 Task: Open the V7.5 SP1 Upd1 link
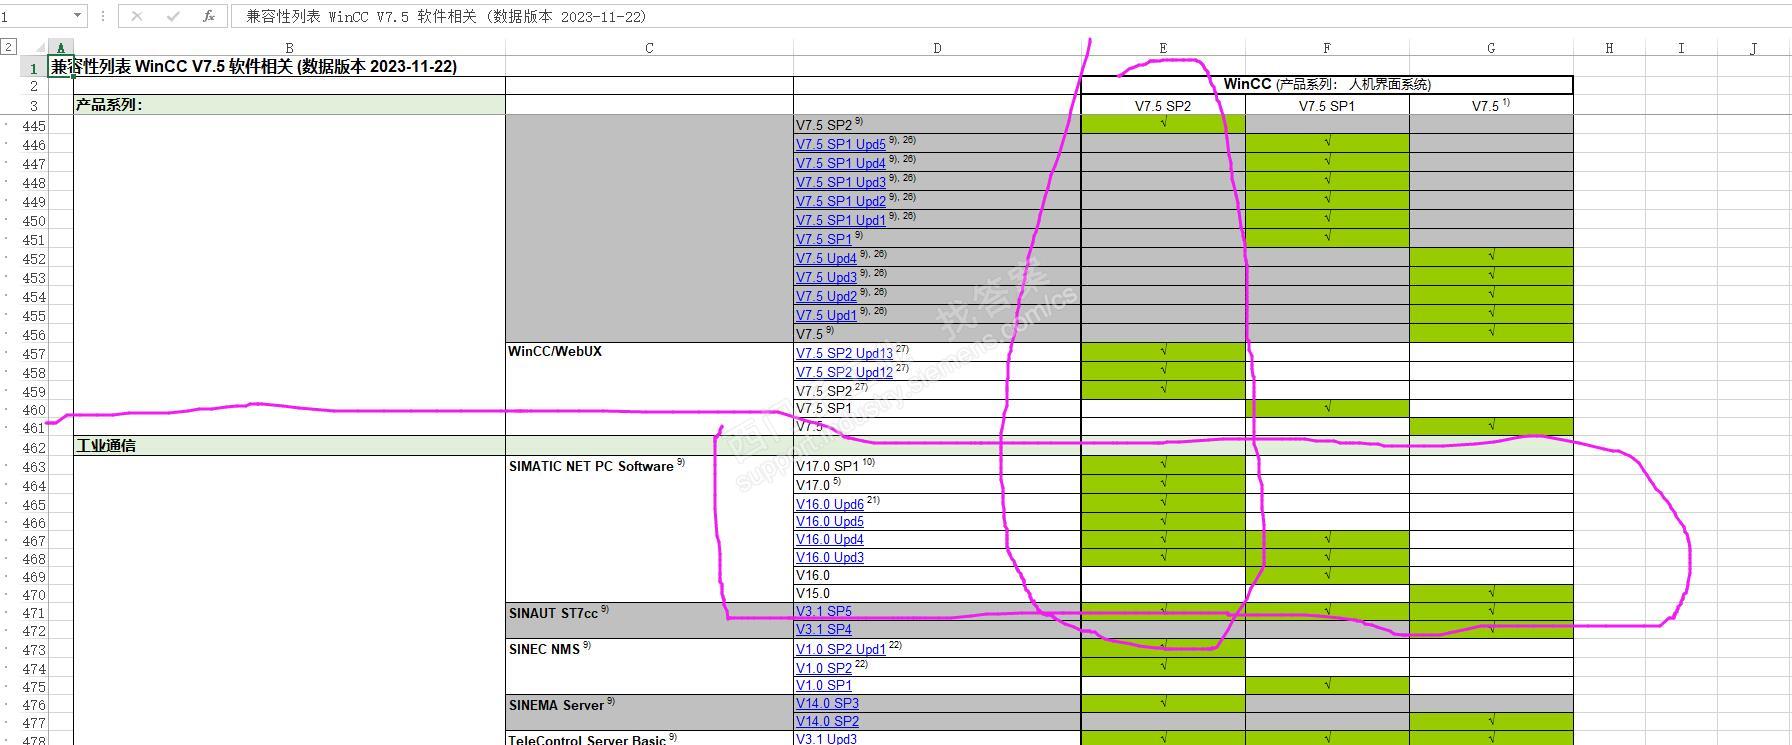pos(841,220)
